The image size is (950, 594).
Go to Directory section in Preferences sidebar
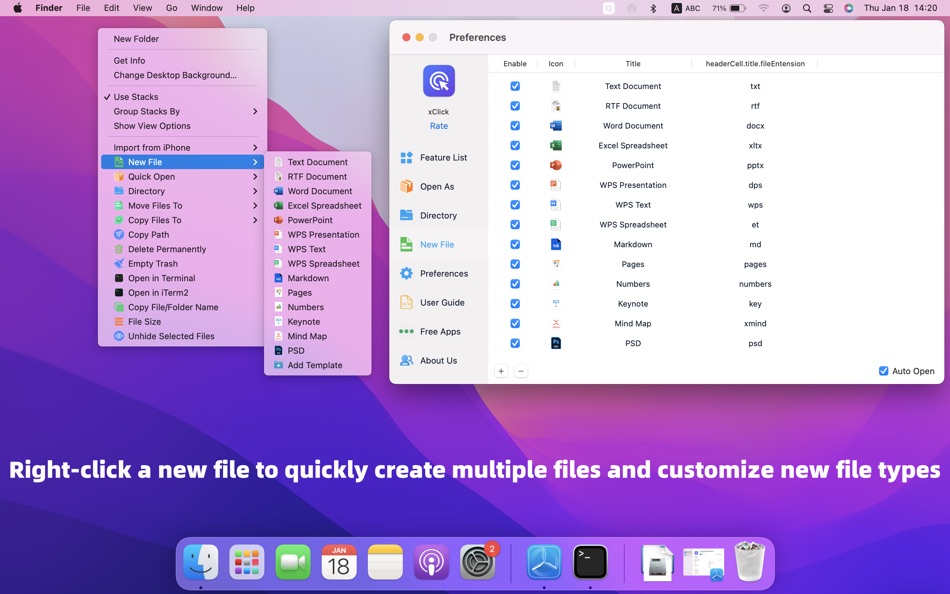tap(428, 216)
